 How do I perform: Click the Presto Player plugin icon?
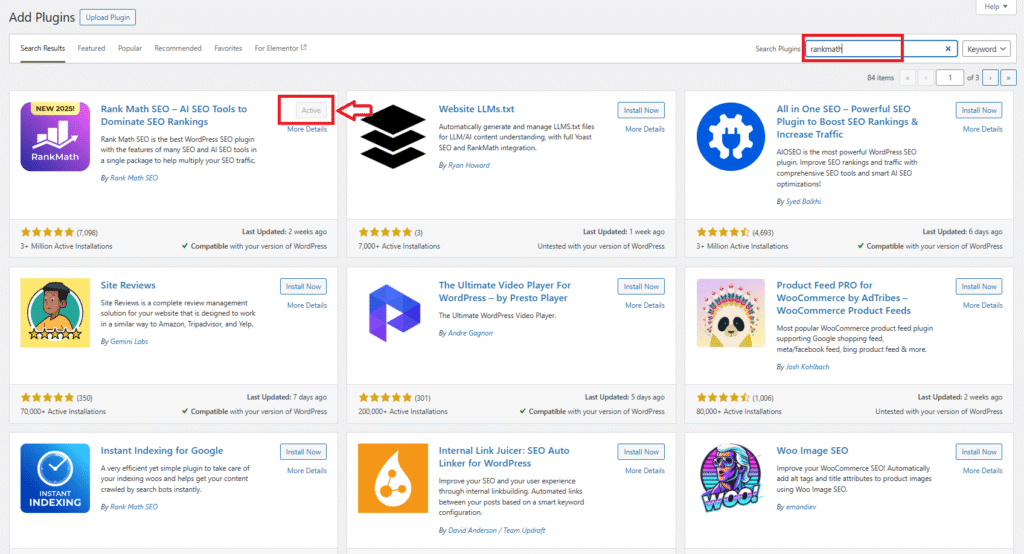393,312
